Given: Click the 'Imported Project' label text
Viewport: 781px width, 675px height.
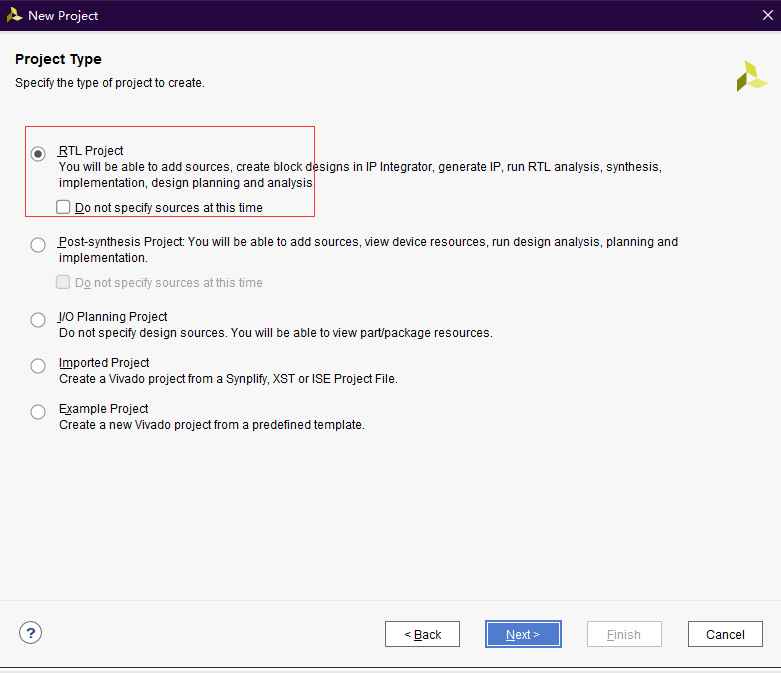Looking at the screenshot, I should pos(104,363).
